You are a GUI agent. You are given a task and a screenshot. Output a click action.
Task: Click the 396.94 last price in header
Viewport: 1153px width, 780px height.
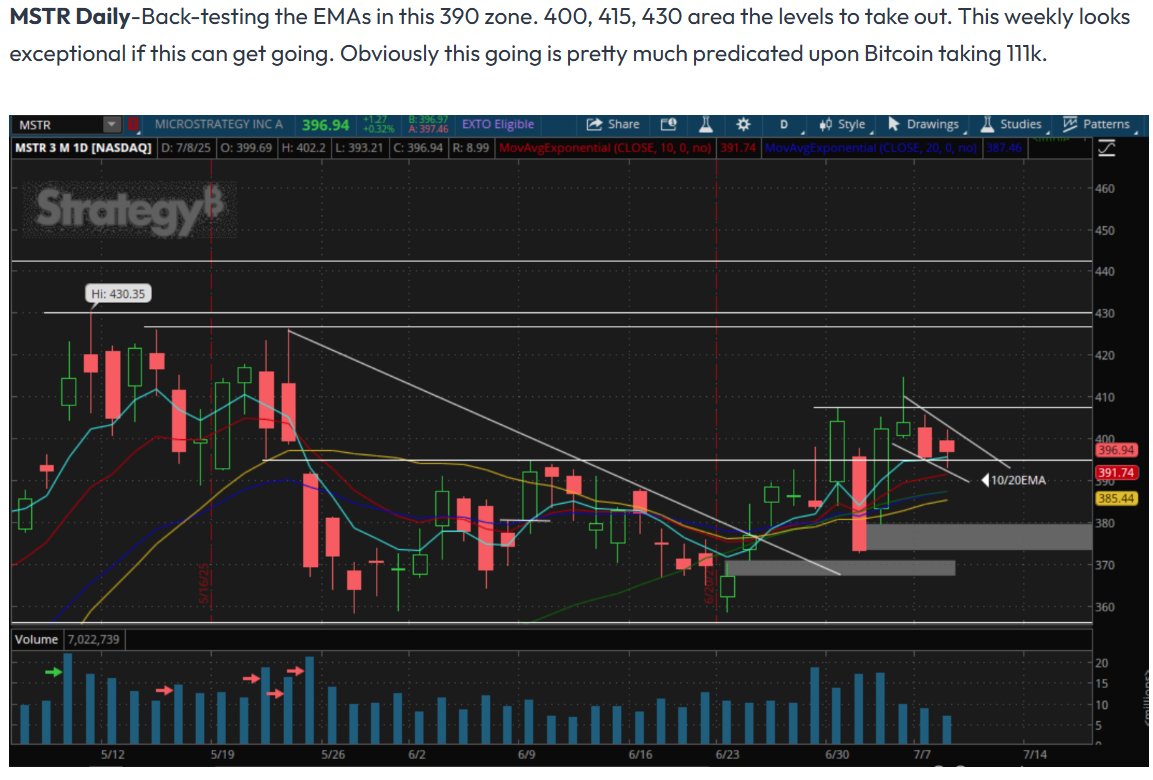[325, 125]
